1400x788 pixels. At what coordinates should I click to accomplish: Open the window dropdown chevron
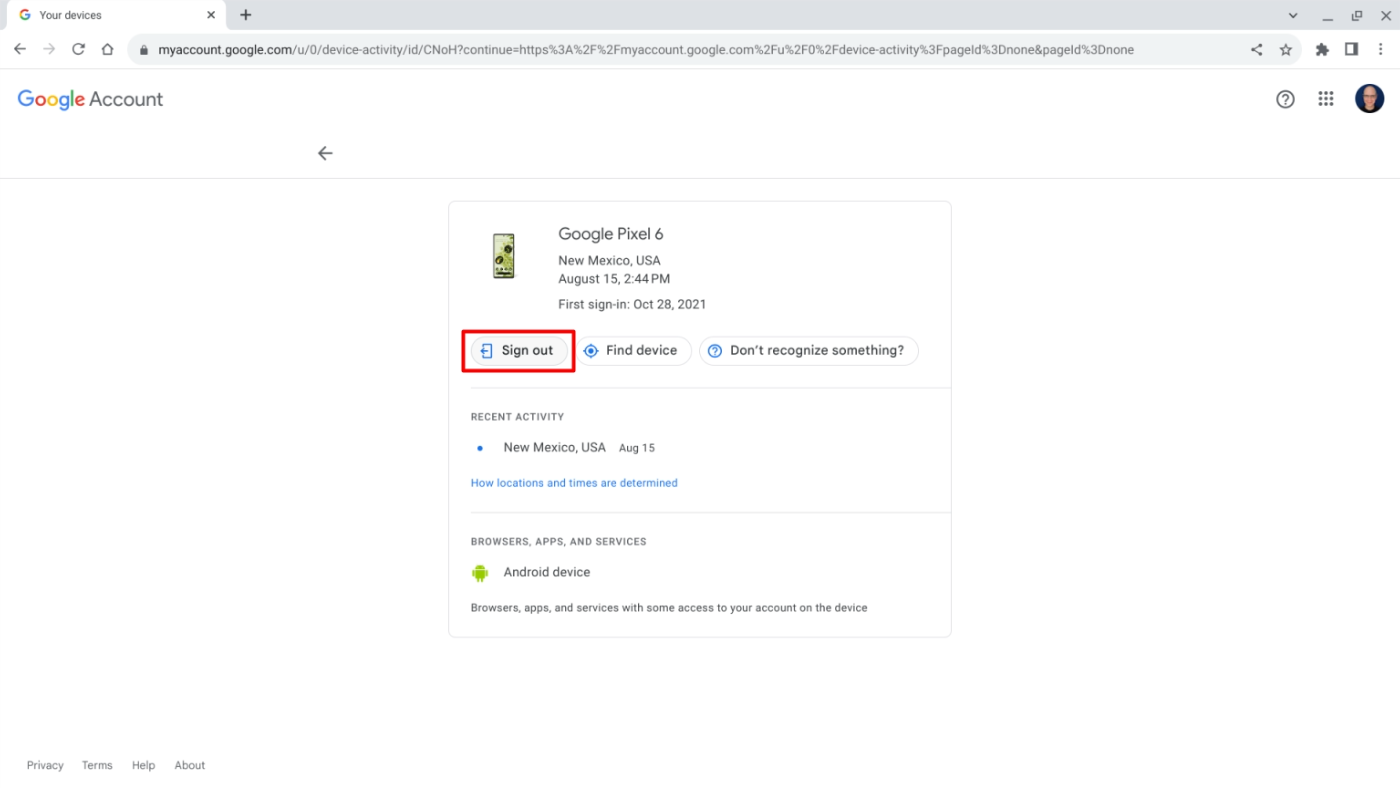(x=1292, y=14)
